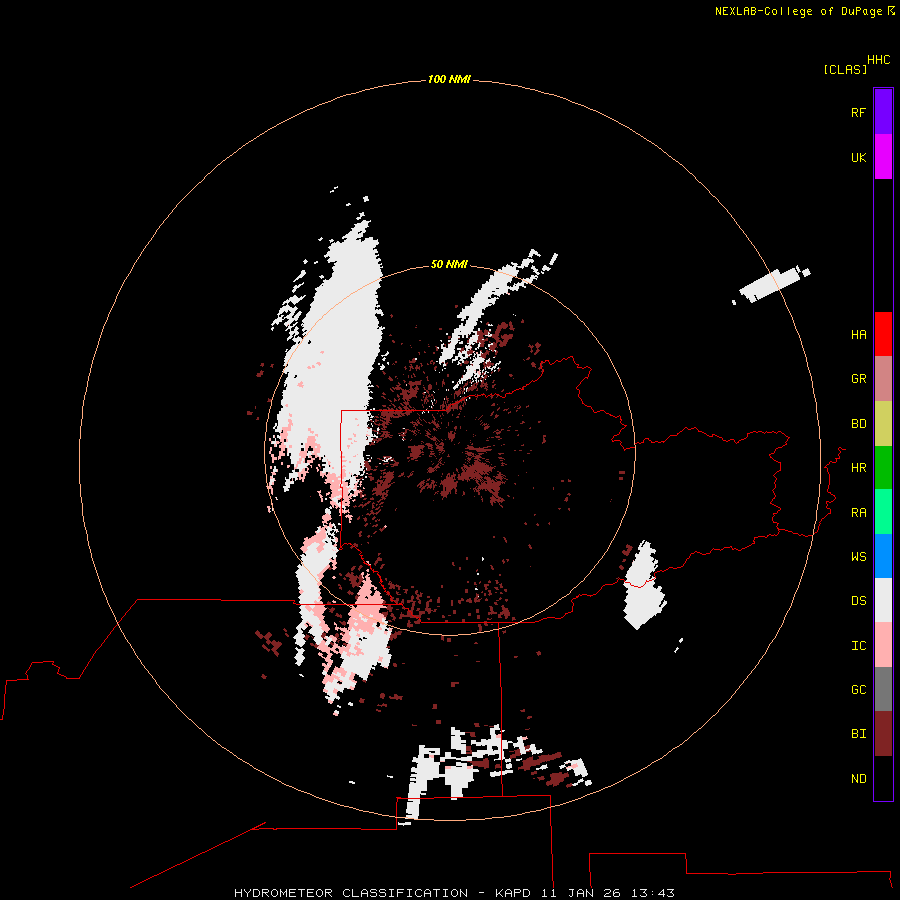Click the RF legend label
The width and height of the screenshot is (900, 900).
click(859, 112)
